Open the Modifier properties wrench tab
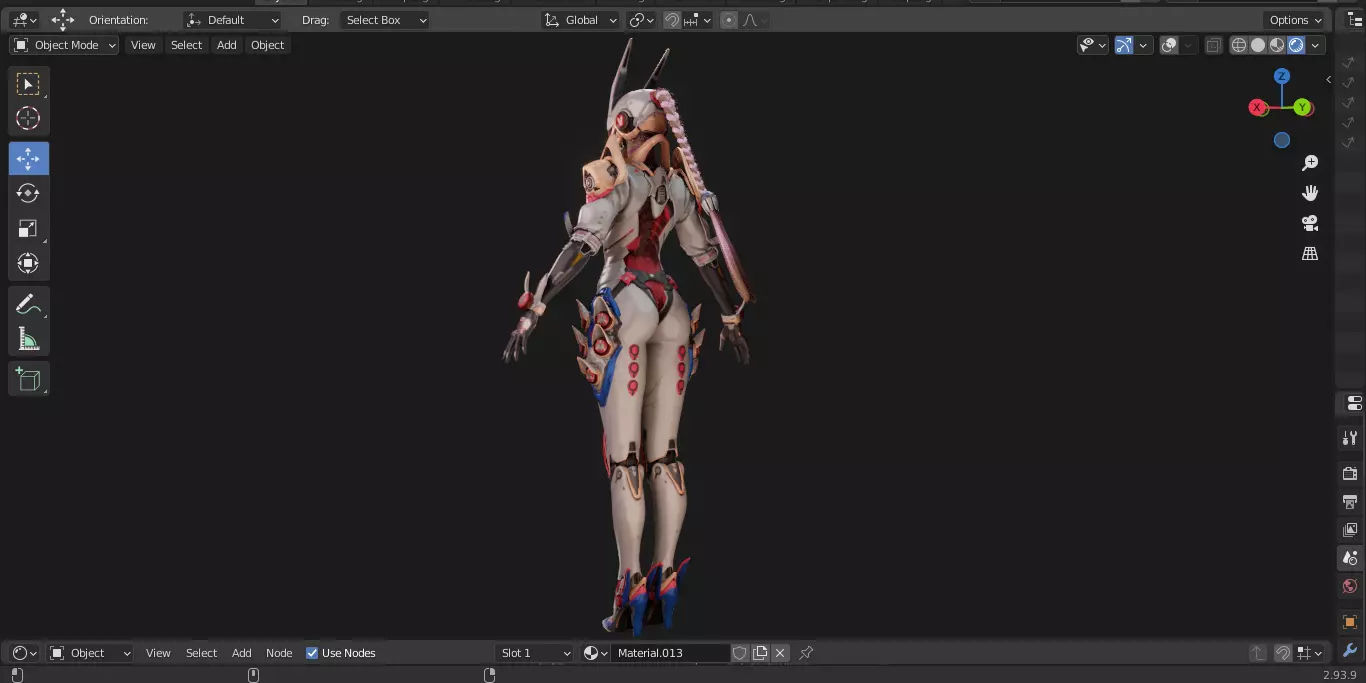 click(1350, 650)
